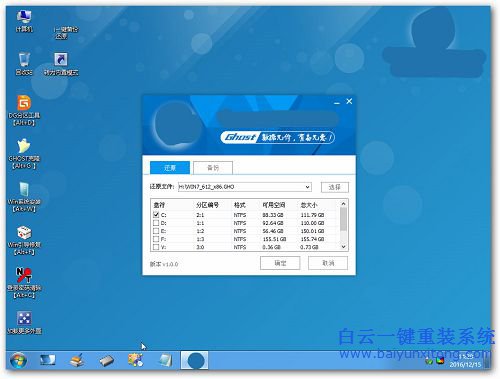The height and width of the screenshot is (379, 500).
Task: Uncheck the C: partition checkbox
Action: pos(156,215)
